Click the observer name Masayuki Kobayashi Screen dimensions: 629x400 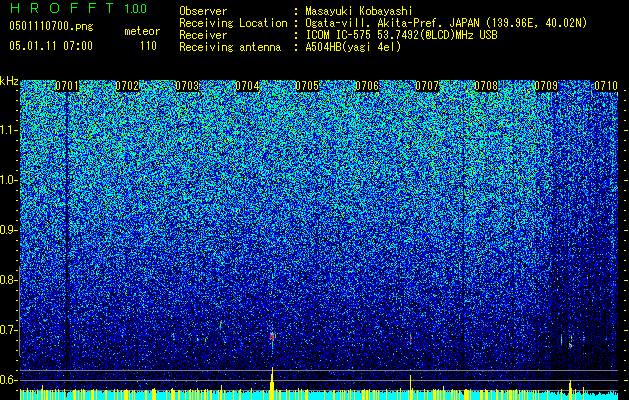(359, 11)
